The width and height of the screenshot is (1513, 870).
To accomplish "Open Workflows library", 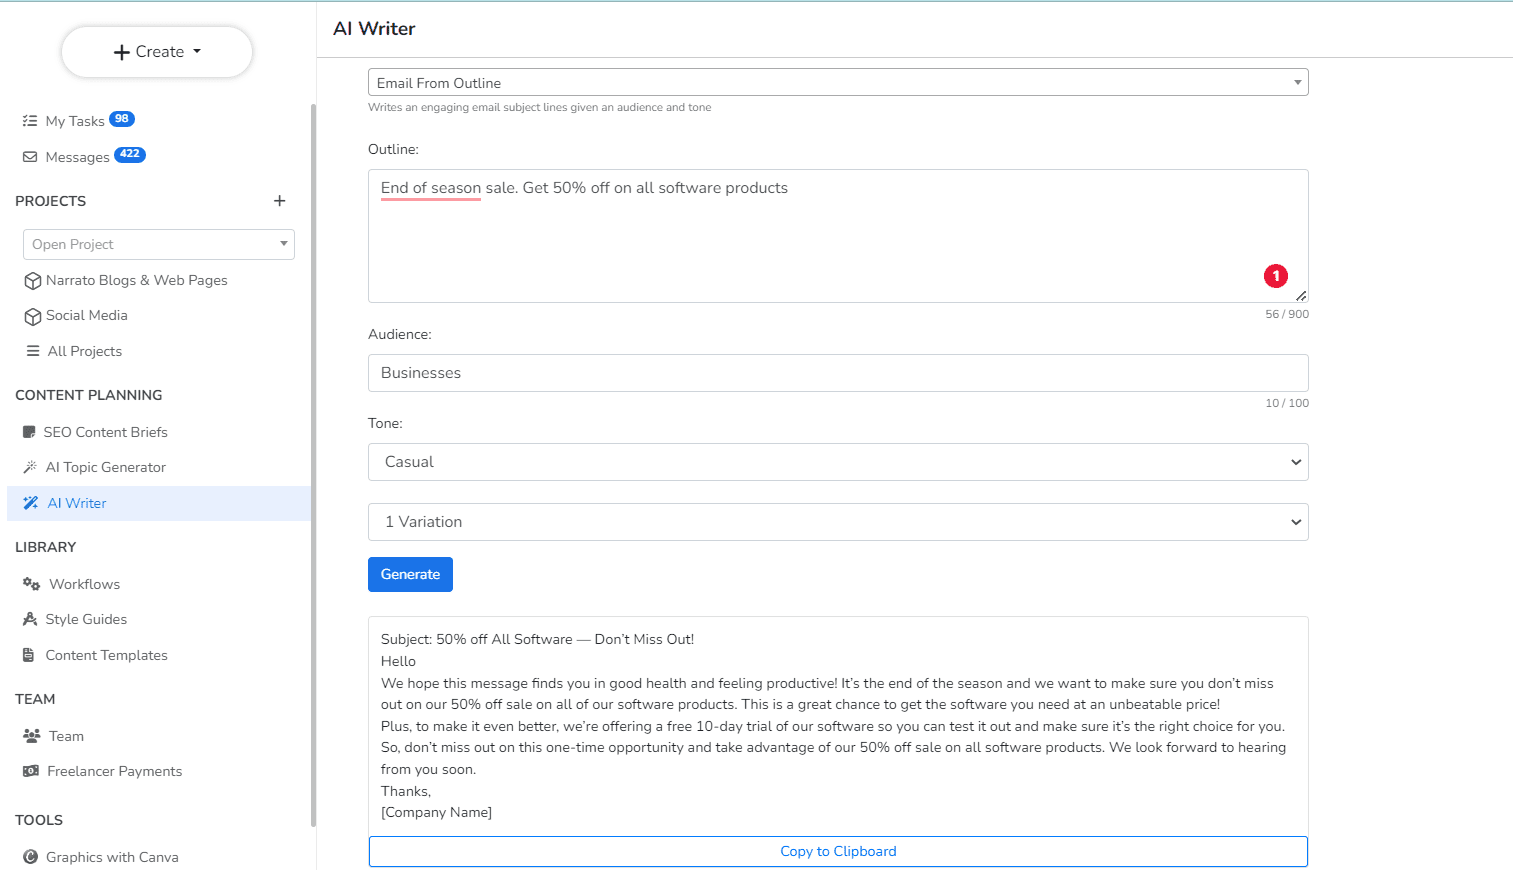I will point(85,584).
